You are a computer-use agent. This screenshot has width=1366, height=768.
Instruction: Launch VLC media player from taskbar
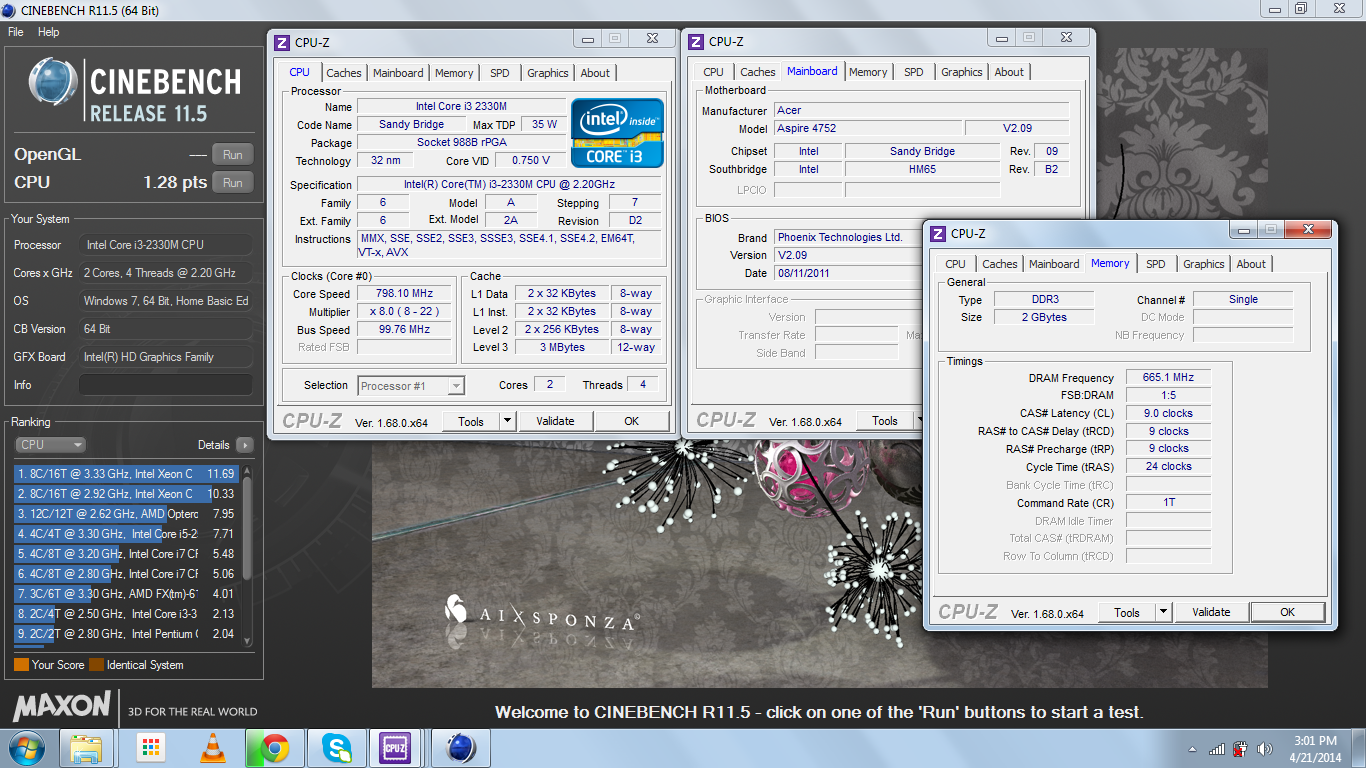tap(213, 748)
